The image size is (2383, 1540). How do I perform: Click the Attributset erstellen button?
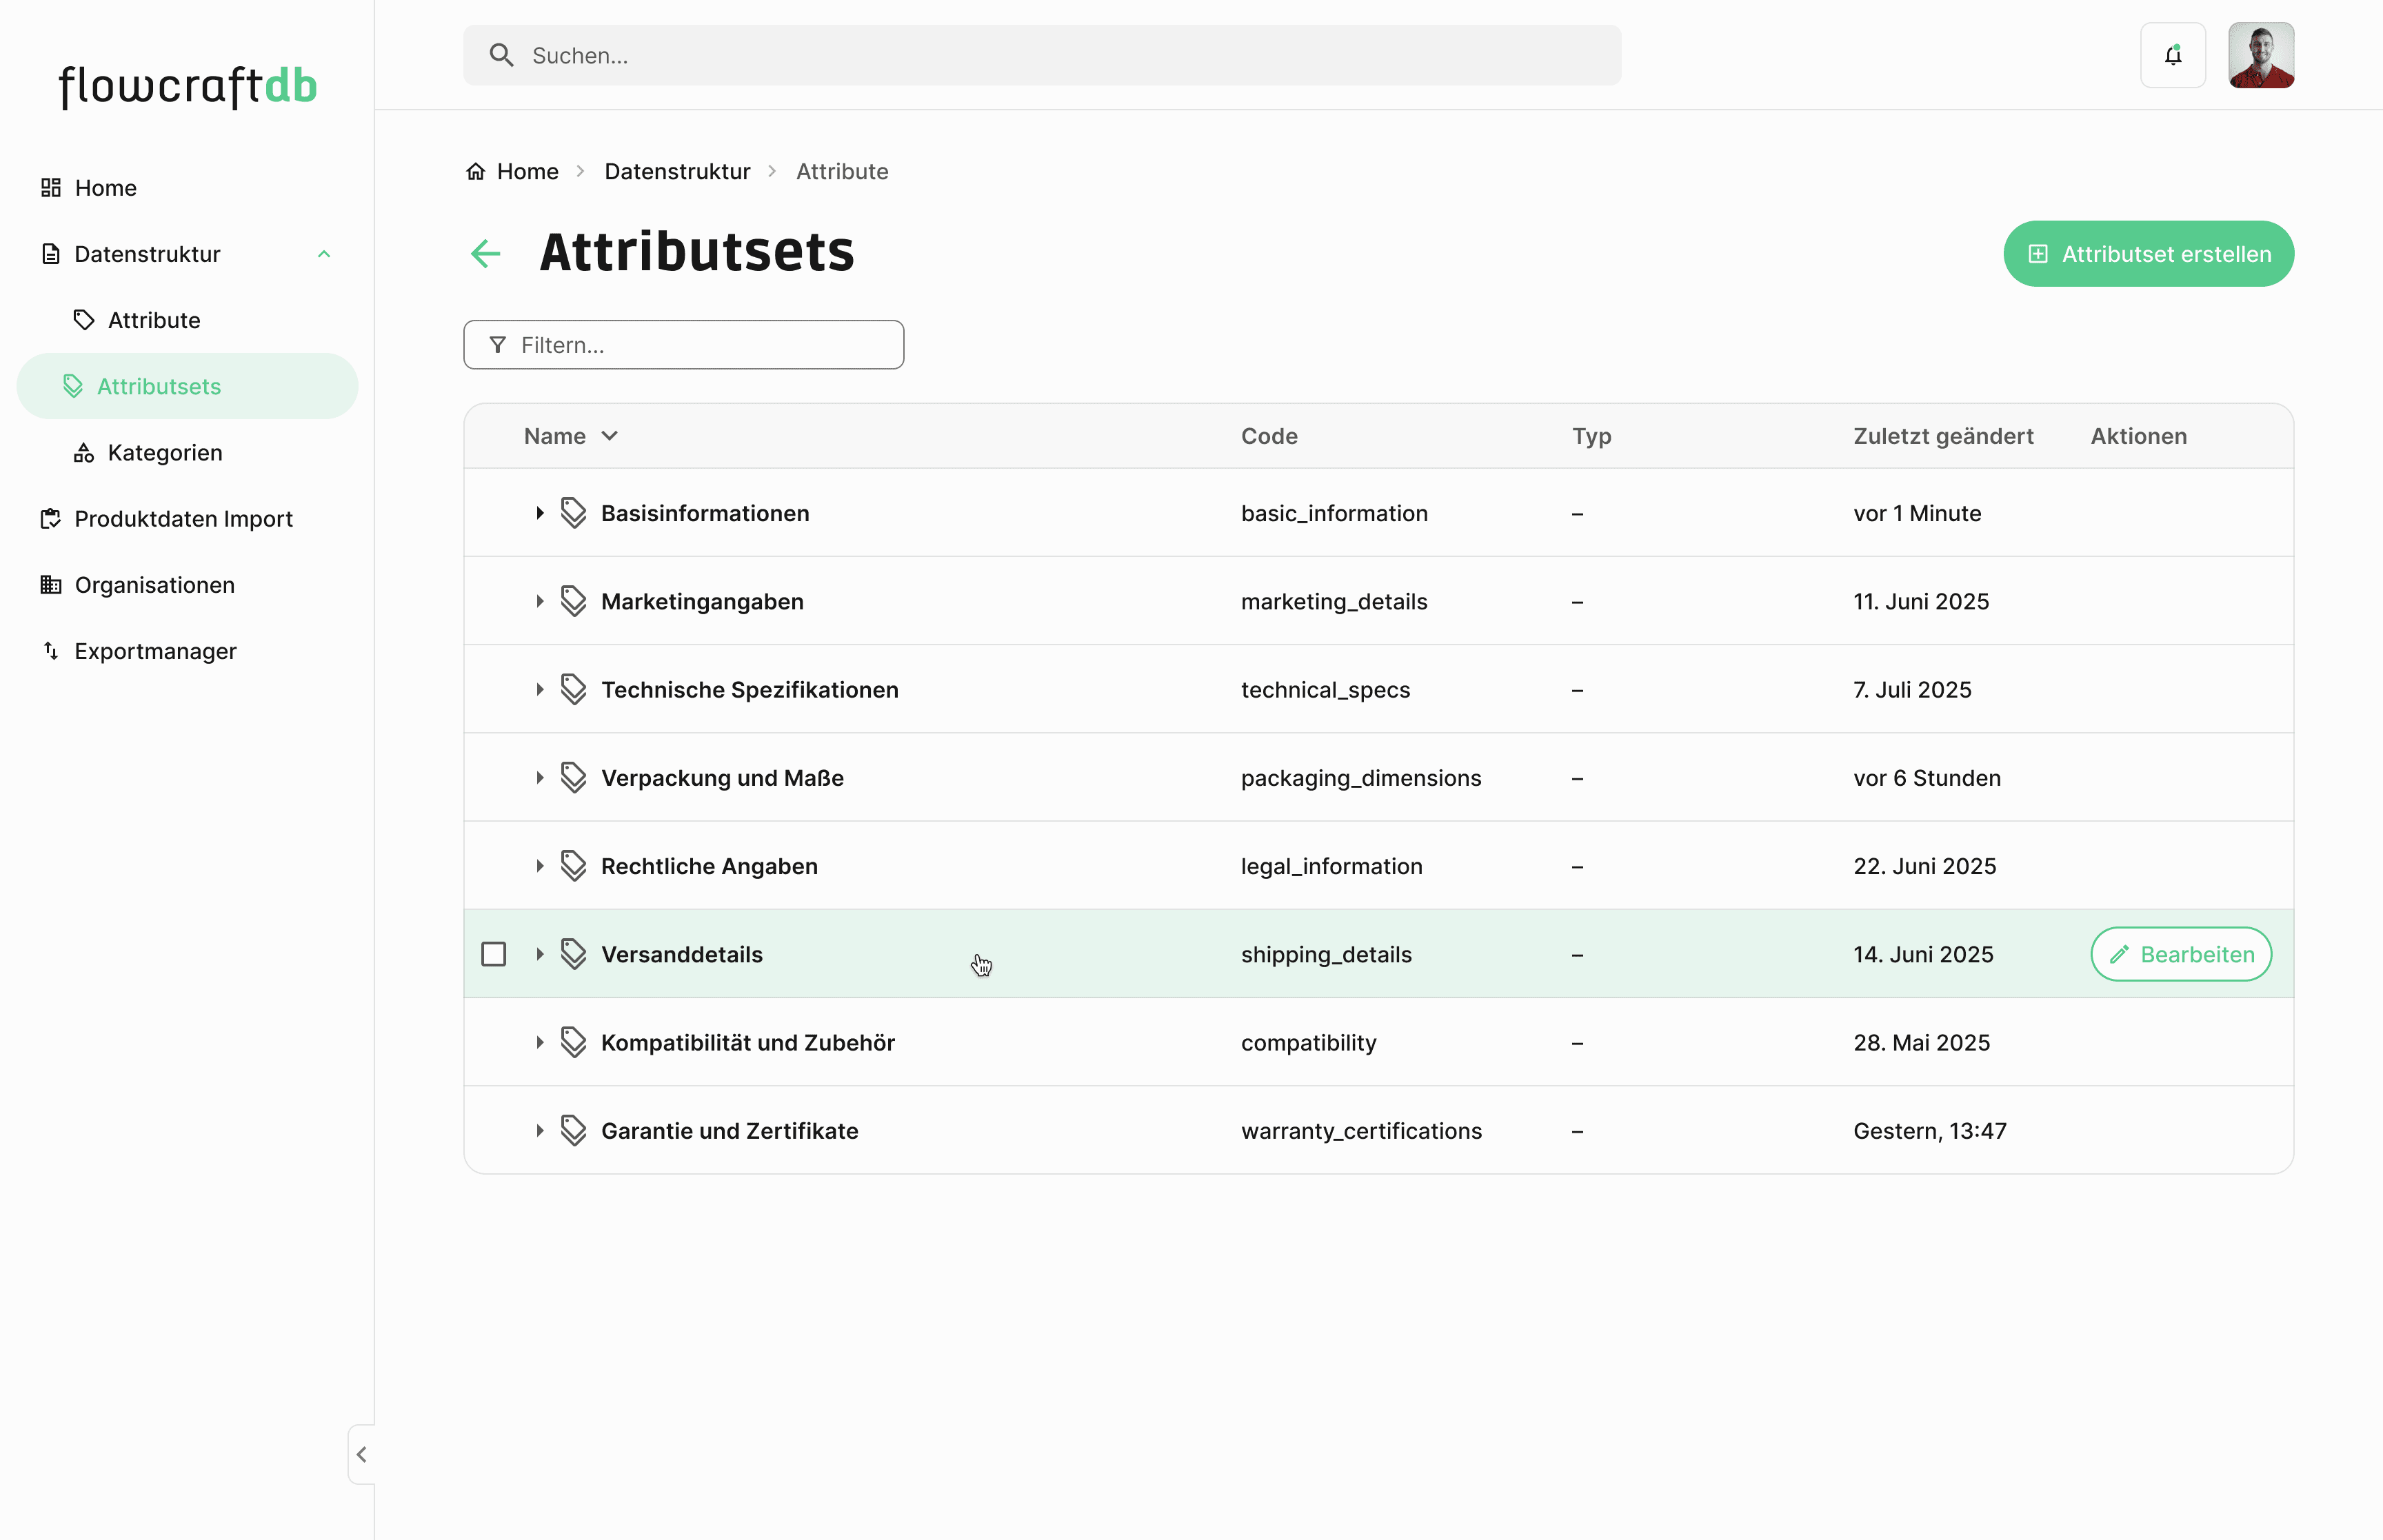pyautogui.click(x=2148, y=254)
